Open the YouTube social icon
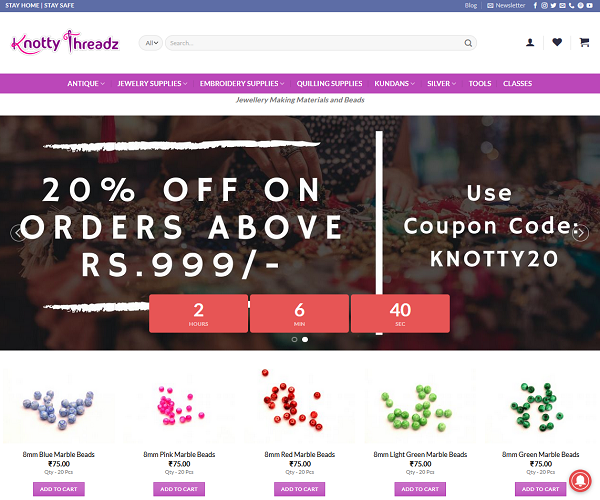The width and height of the screenshot is (600, 500). [x=589, y=5]
